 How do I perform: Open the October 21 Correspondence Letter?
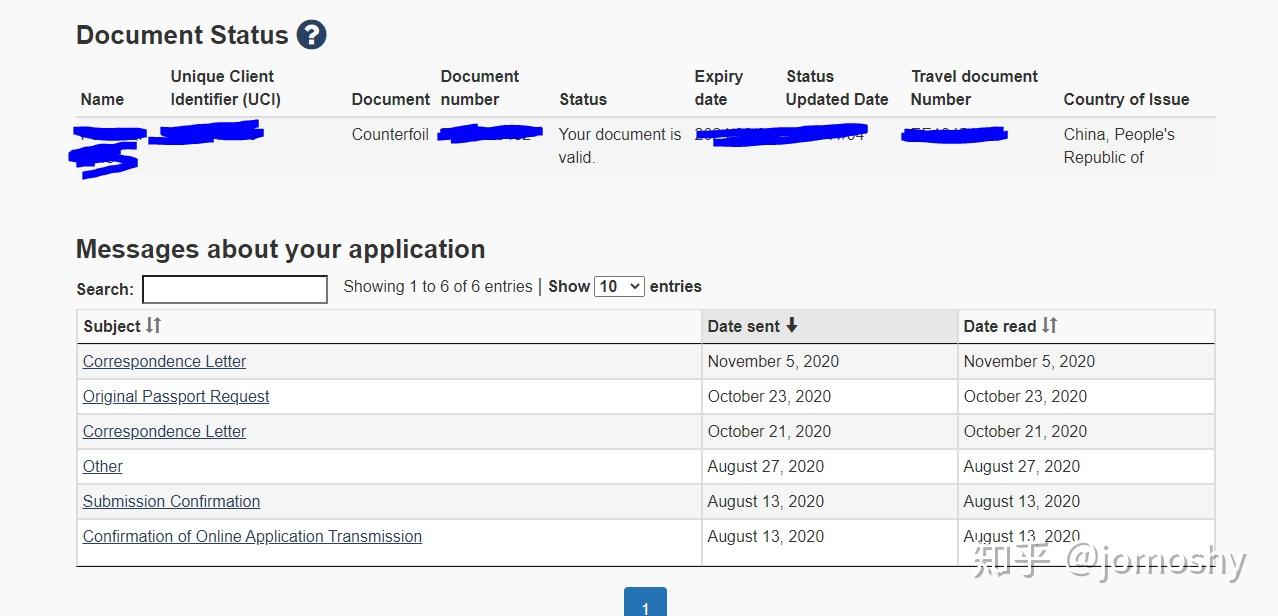click(164, 432)
